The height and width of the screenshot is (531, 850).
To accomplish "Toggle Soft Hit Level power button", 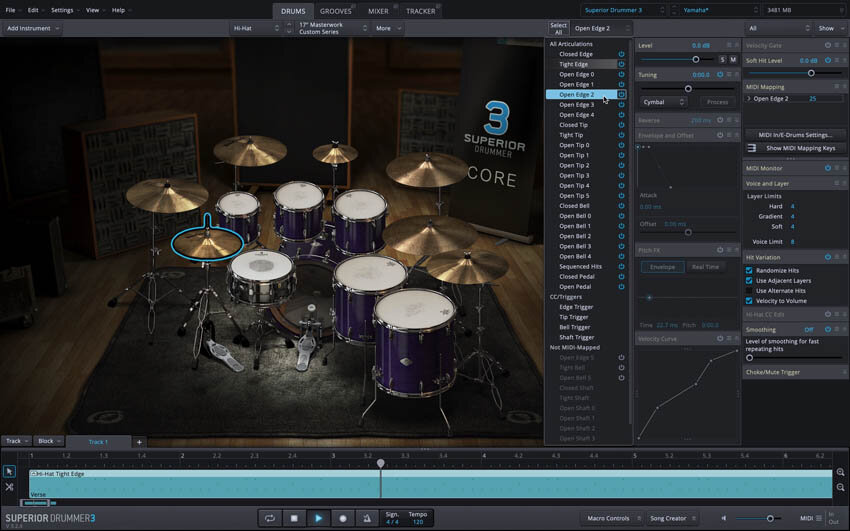I will 828,61.
